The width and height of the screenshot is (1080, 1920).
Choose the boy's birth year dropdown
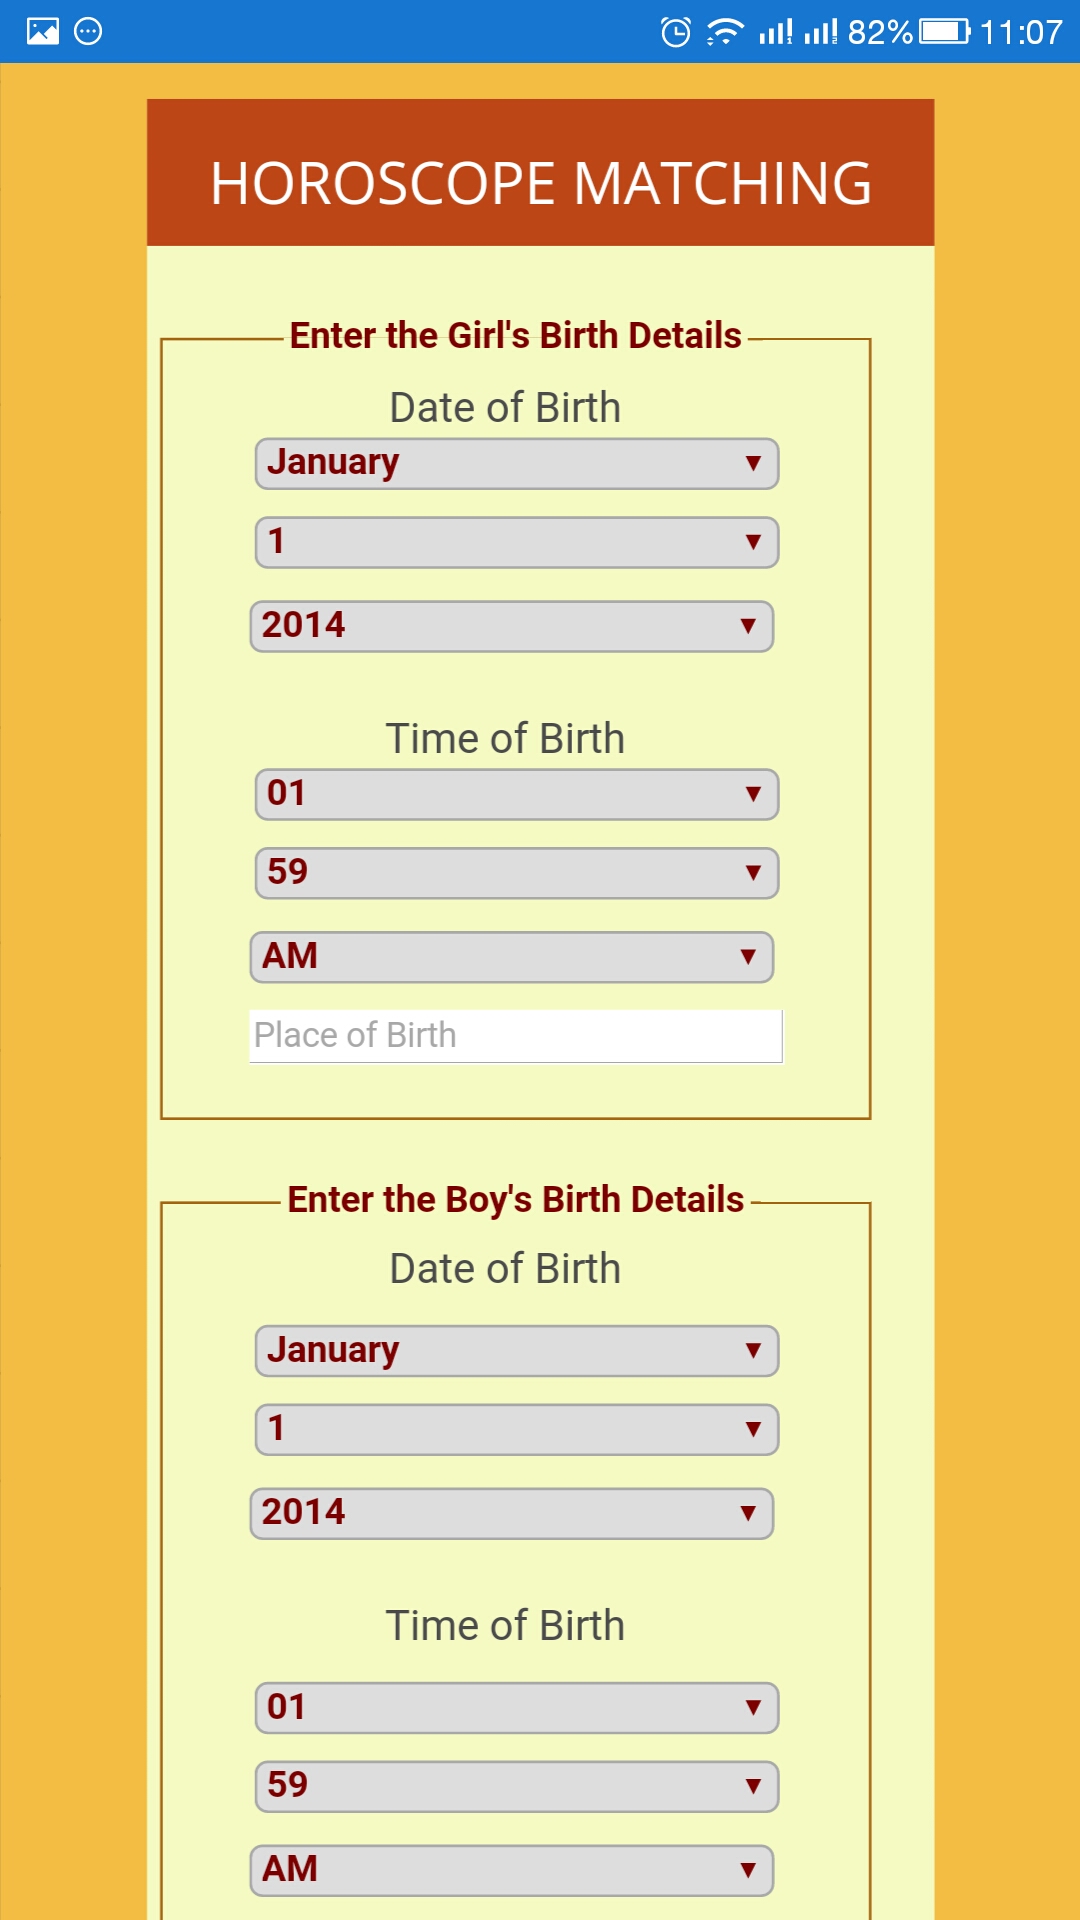[511, 1514]
